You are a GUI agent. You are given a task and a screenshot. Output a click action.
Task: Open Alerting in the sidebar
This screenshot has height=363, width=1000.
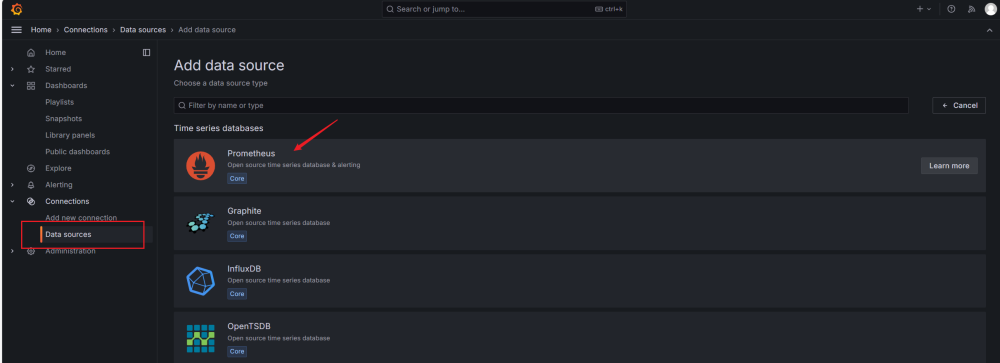pos(59,185)
